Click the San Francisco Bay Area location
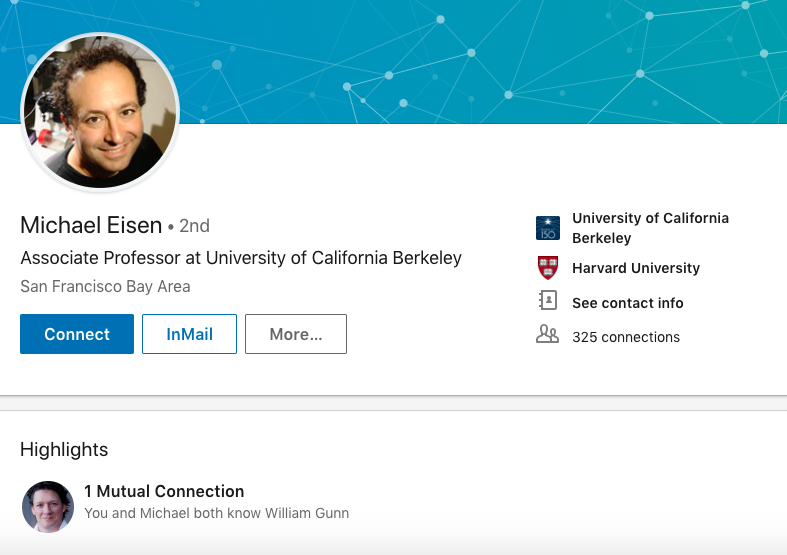The height and width of the screenshot is (555, 787). pos(105,287)
